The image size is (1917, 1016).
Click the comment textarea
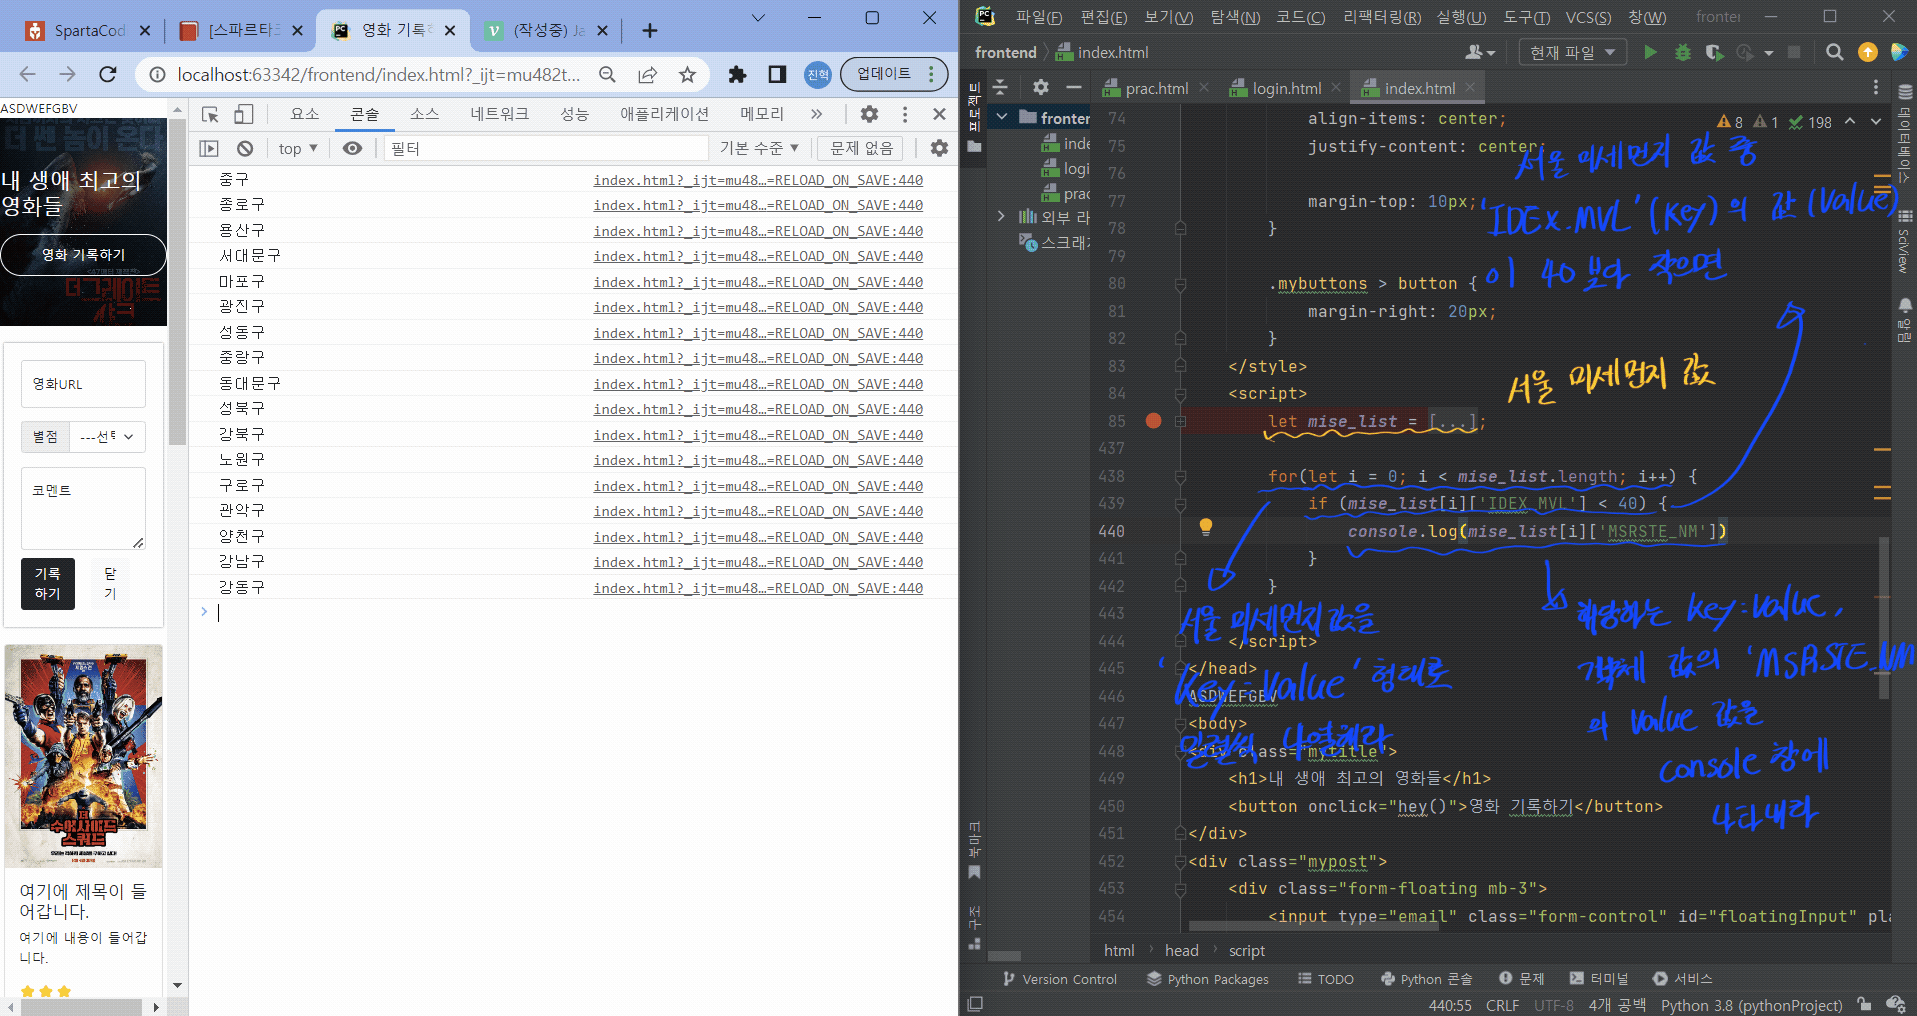[83, 509]
